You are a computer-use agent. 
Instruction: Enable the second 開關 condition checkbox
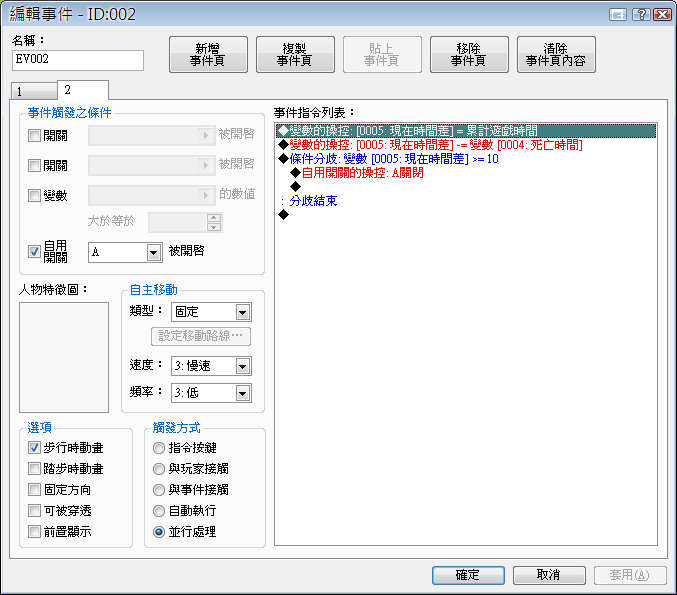[34, 165]
